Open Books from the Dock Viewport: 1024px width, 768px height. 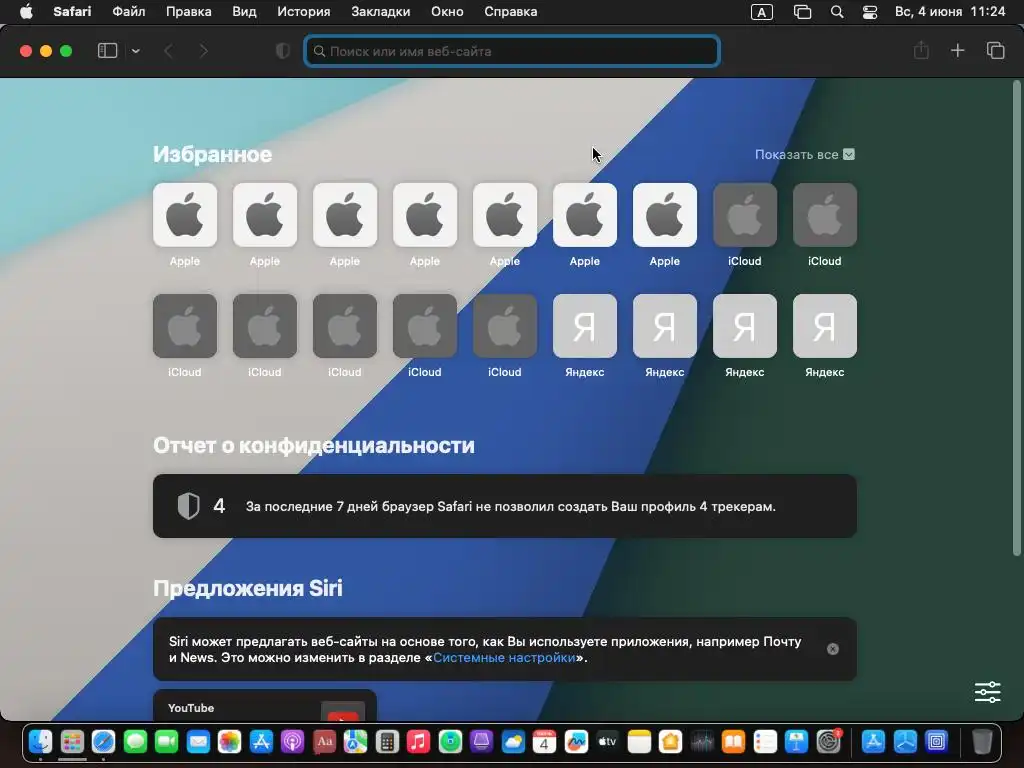coord(733,742)
